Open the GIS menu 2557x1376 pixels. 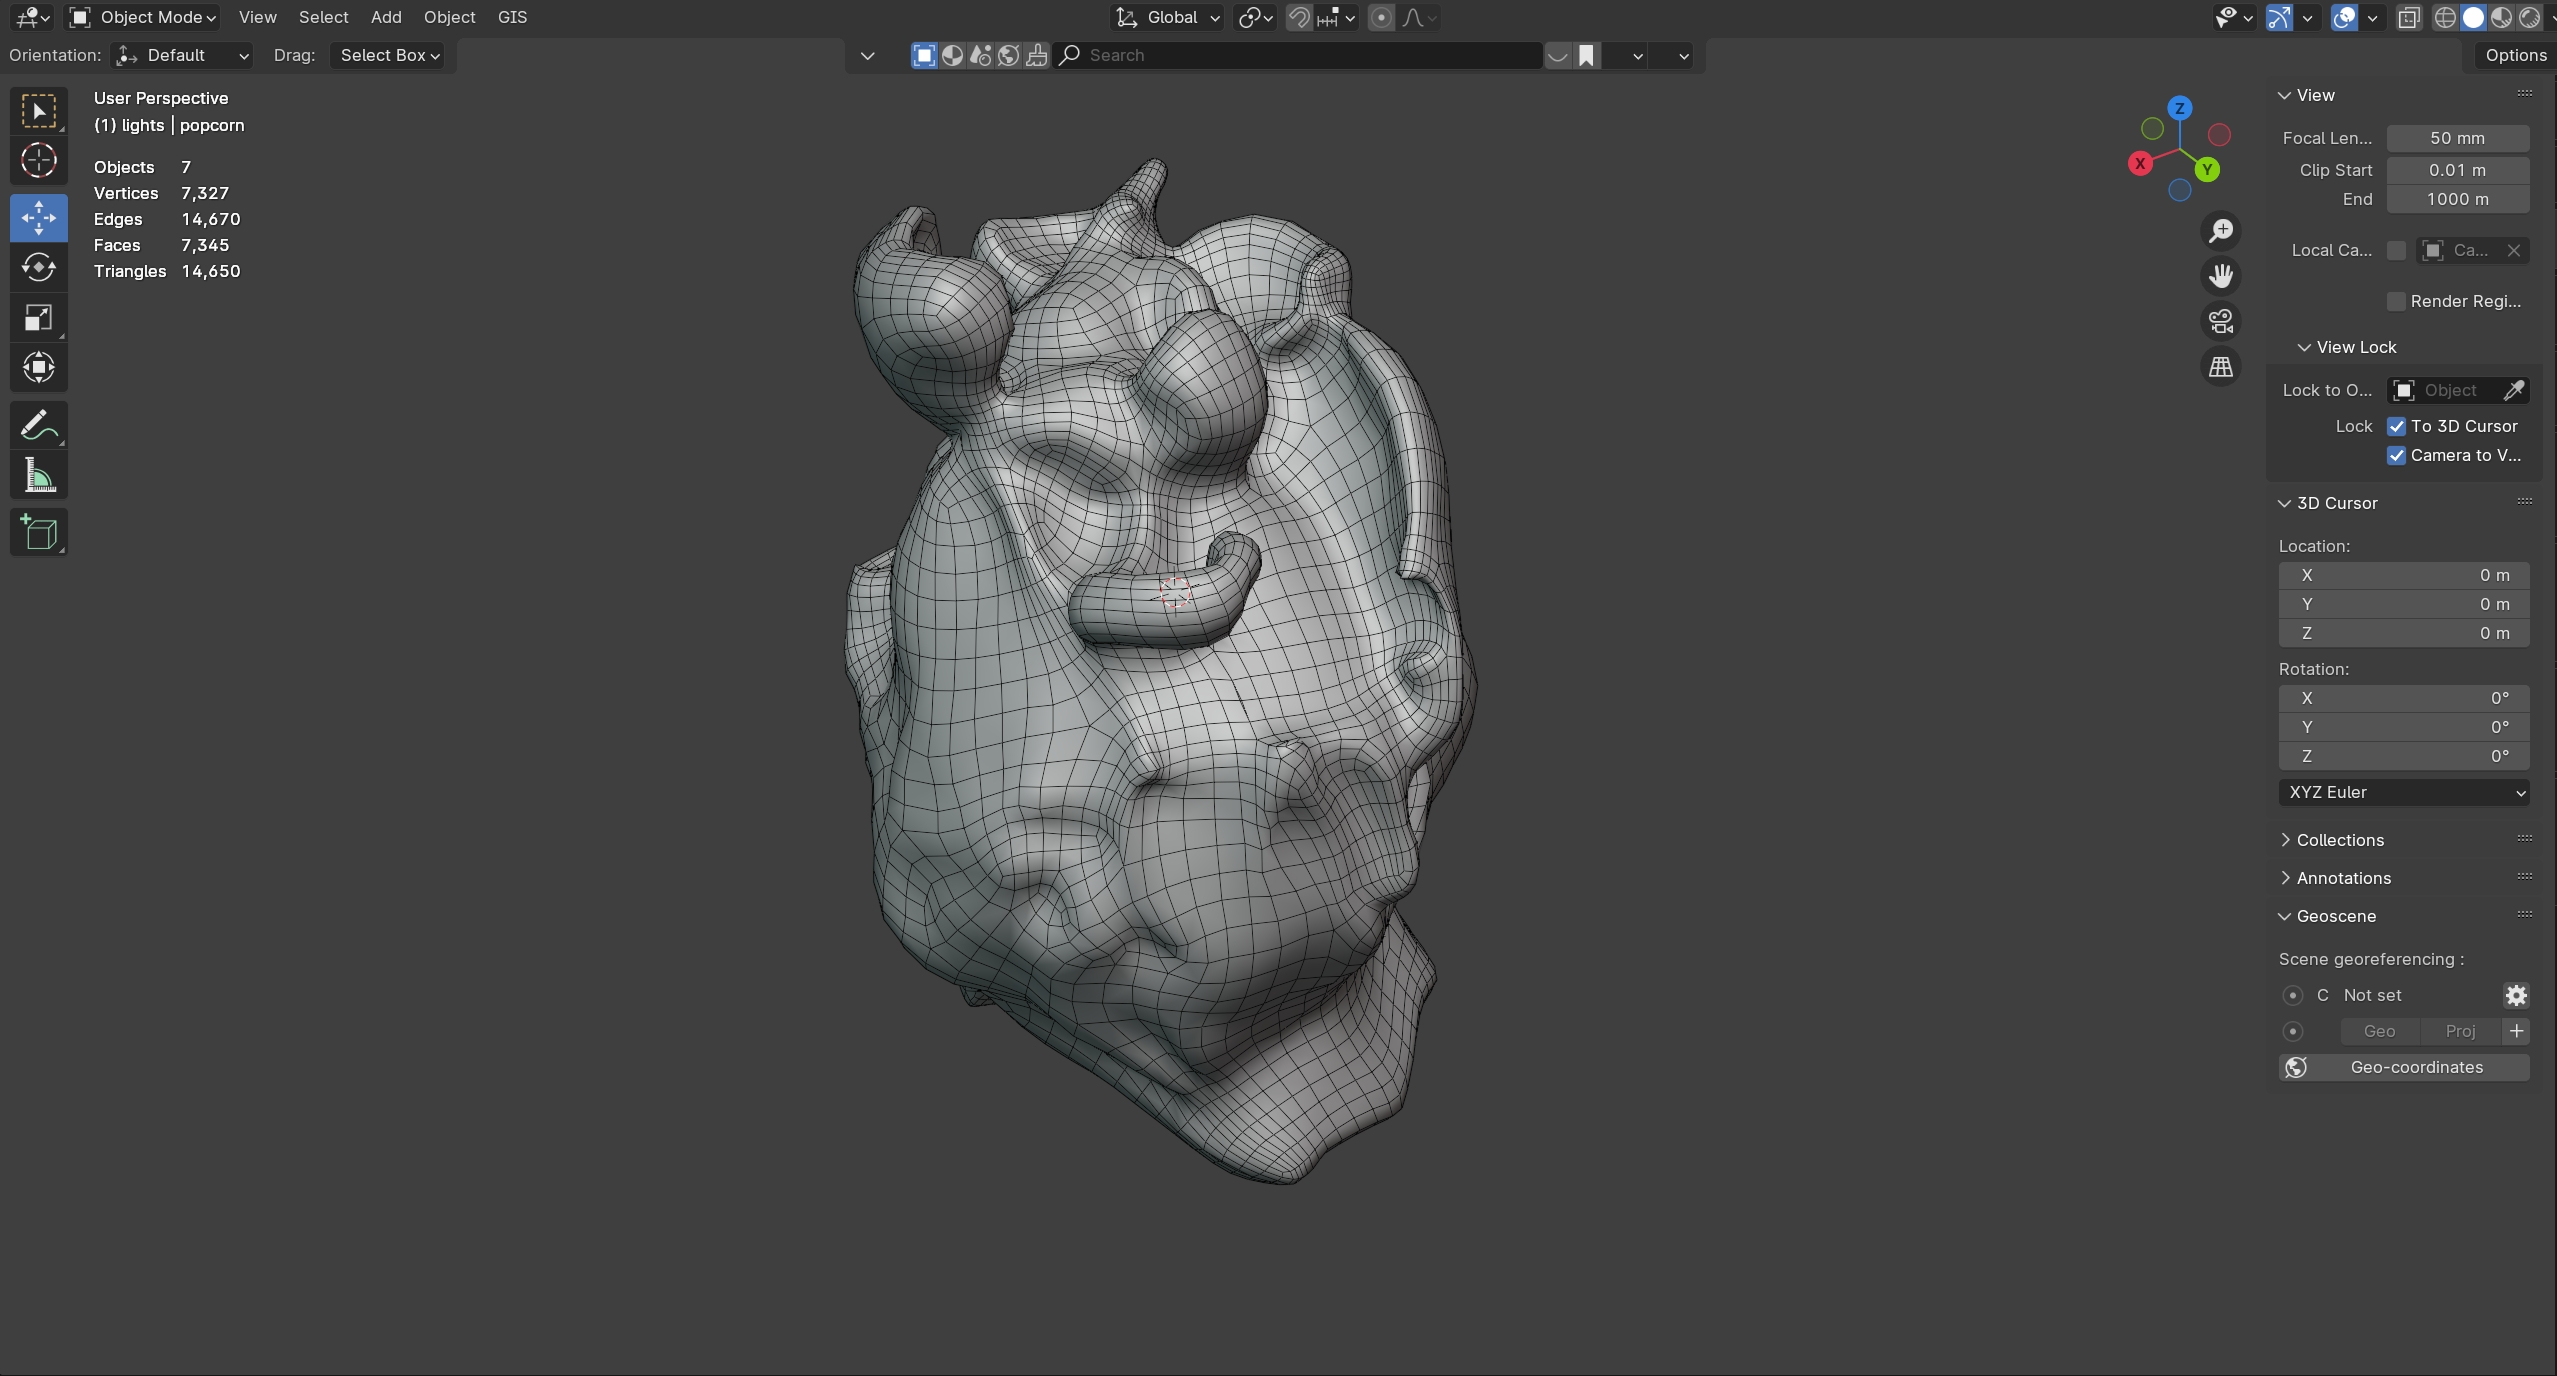tap(512, 17)
